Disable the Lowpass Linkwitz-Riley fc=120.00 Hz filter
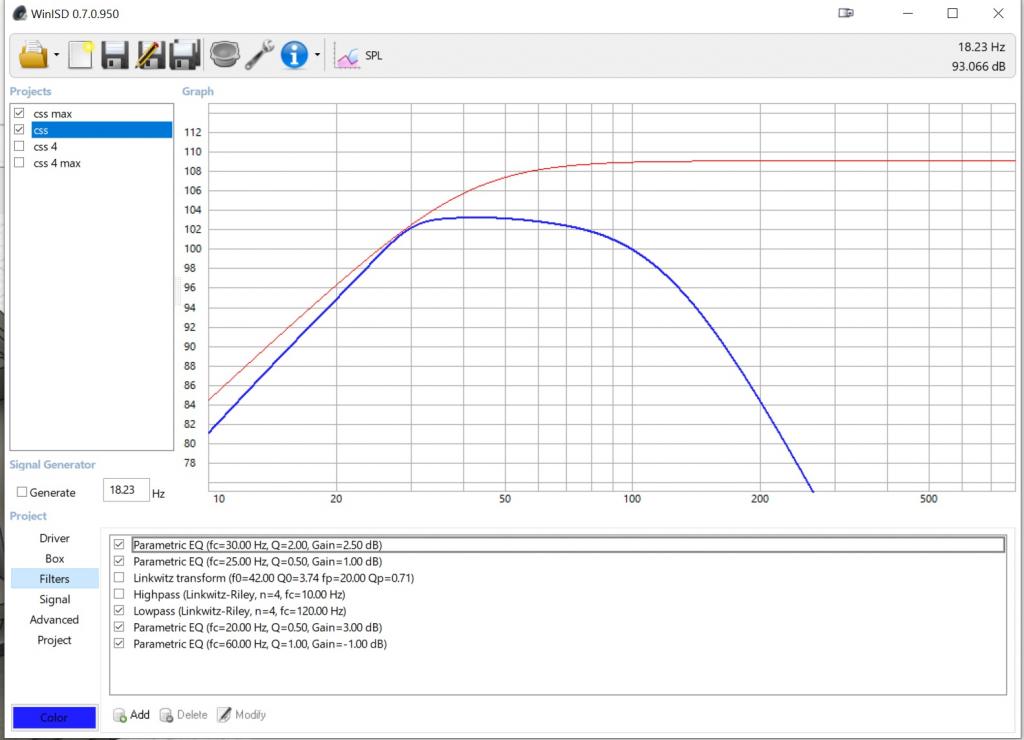 click(119, 610)
